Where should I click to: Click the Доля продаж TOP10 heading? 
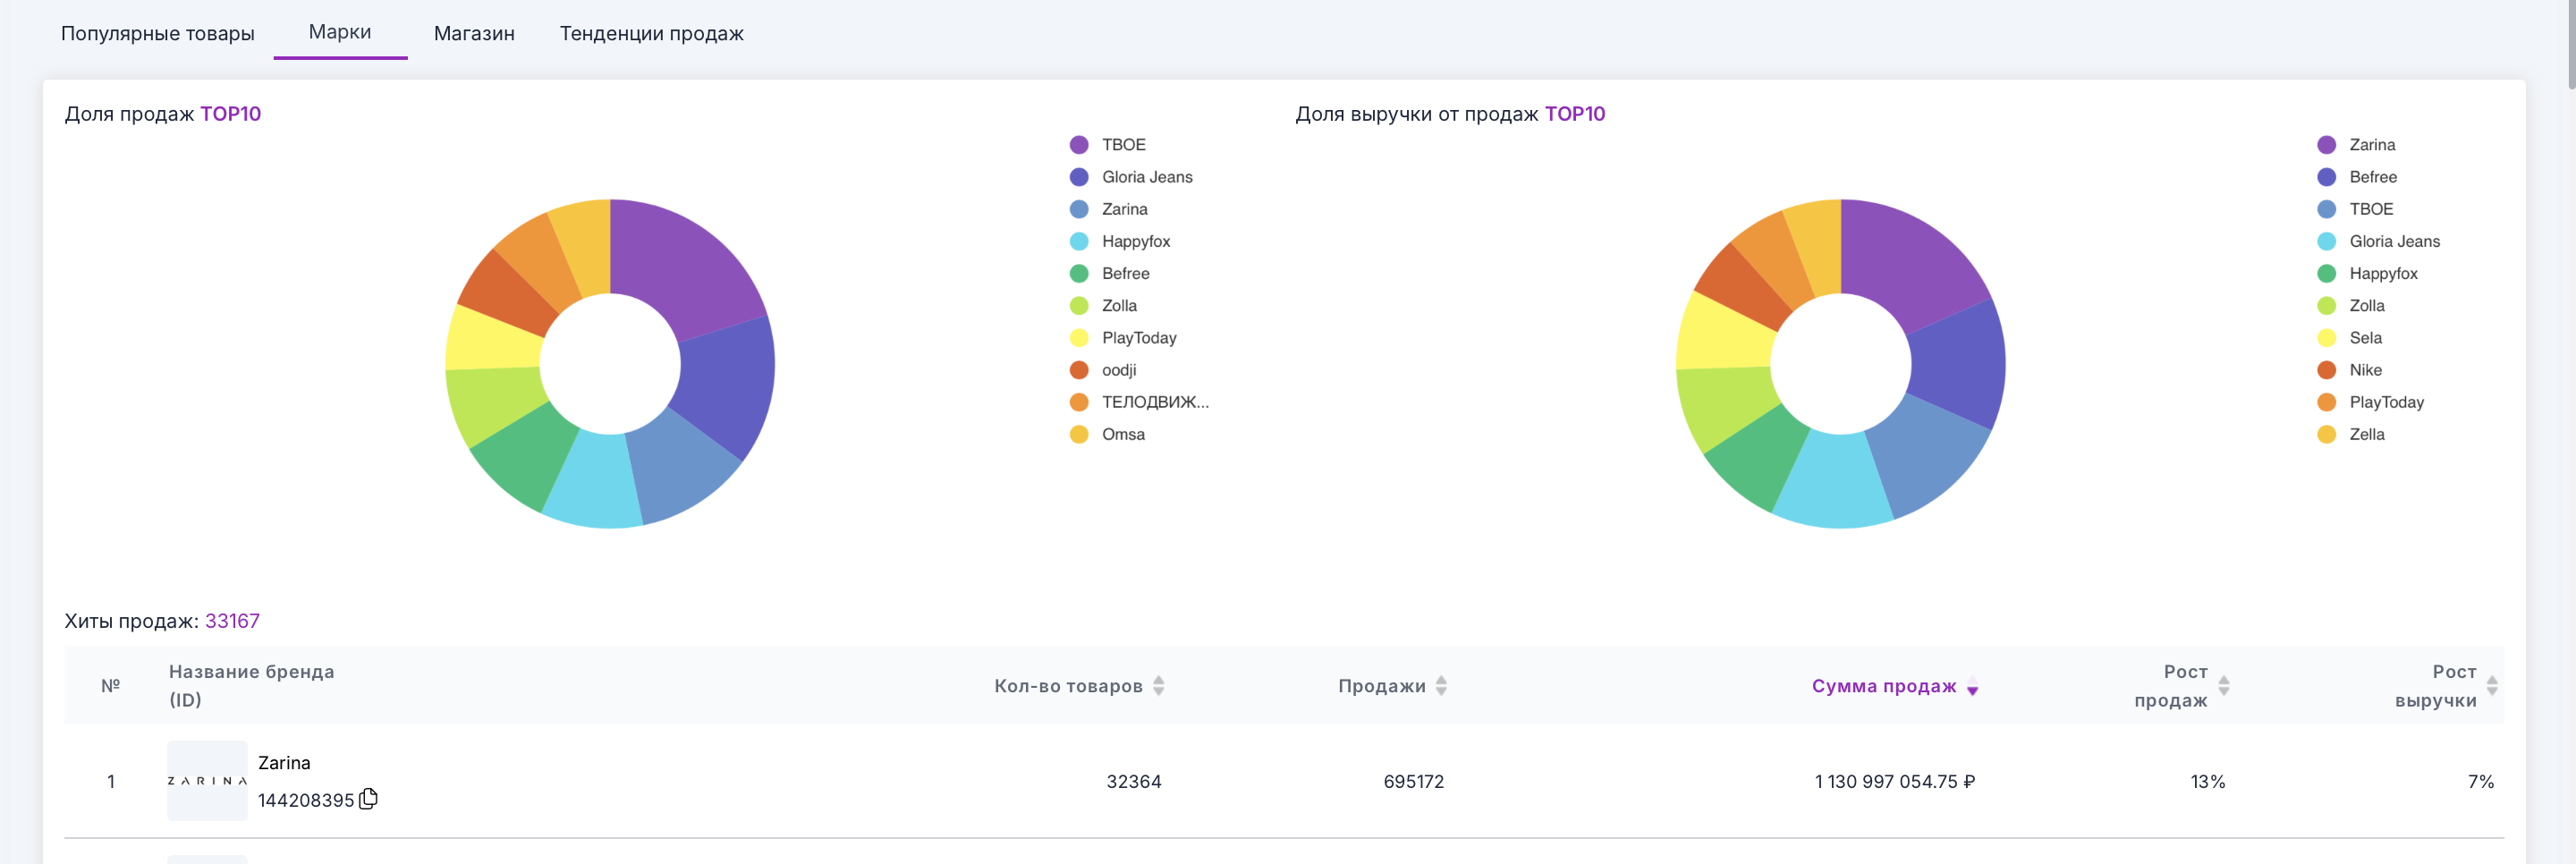[x=163, y=113]
